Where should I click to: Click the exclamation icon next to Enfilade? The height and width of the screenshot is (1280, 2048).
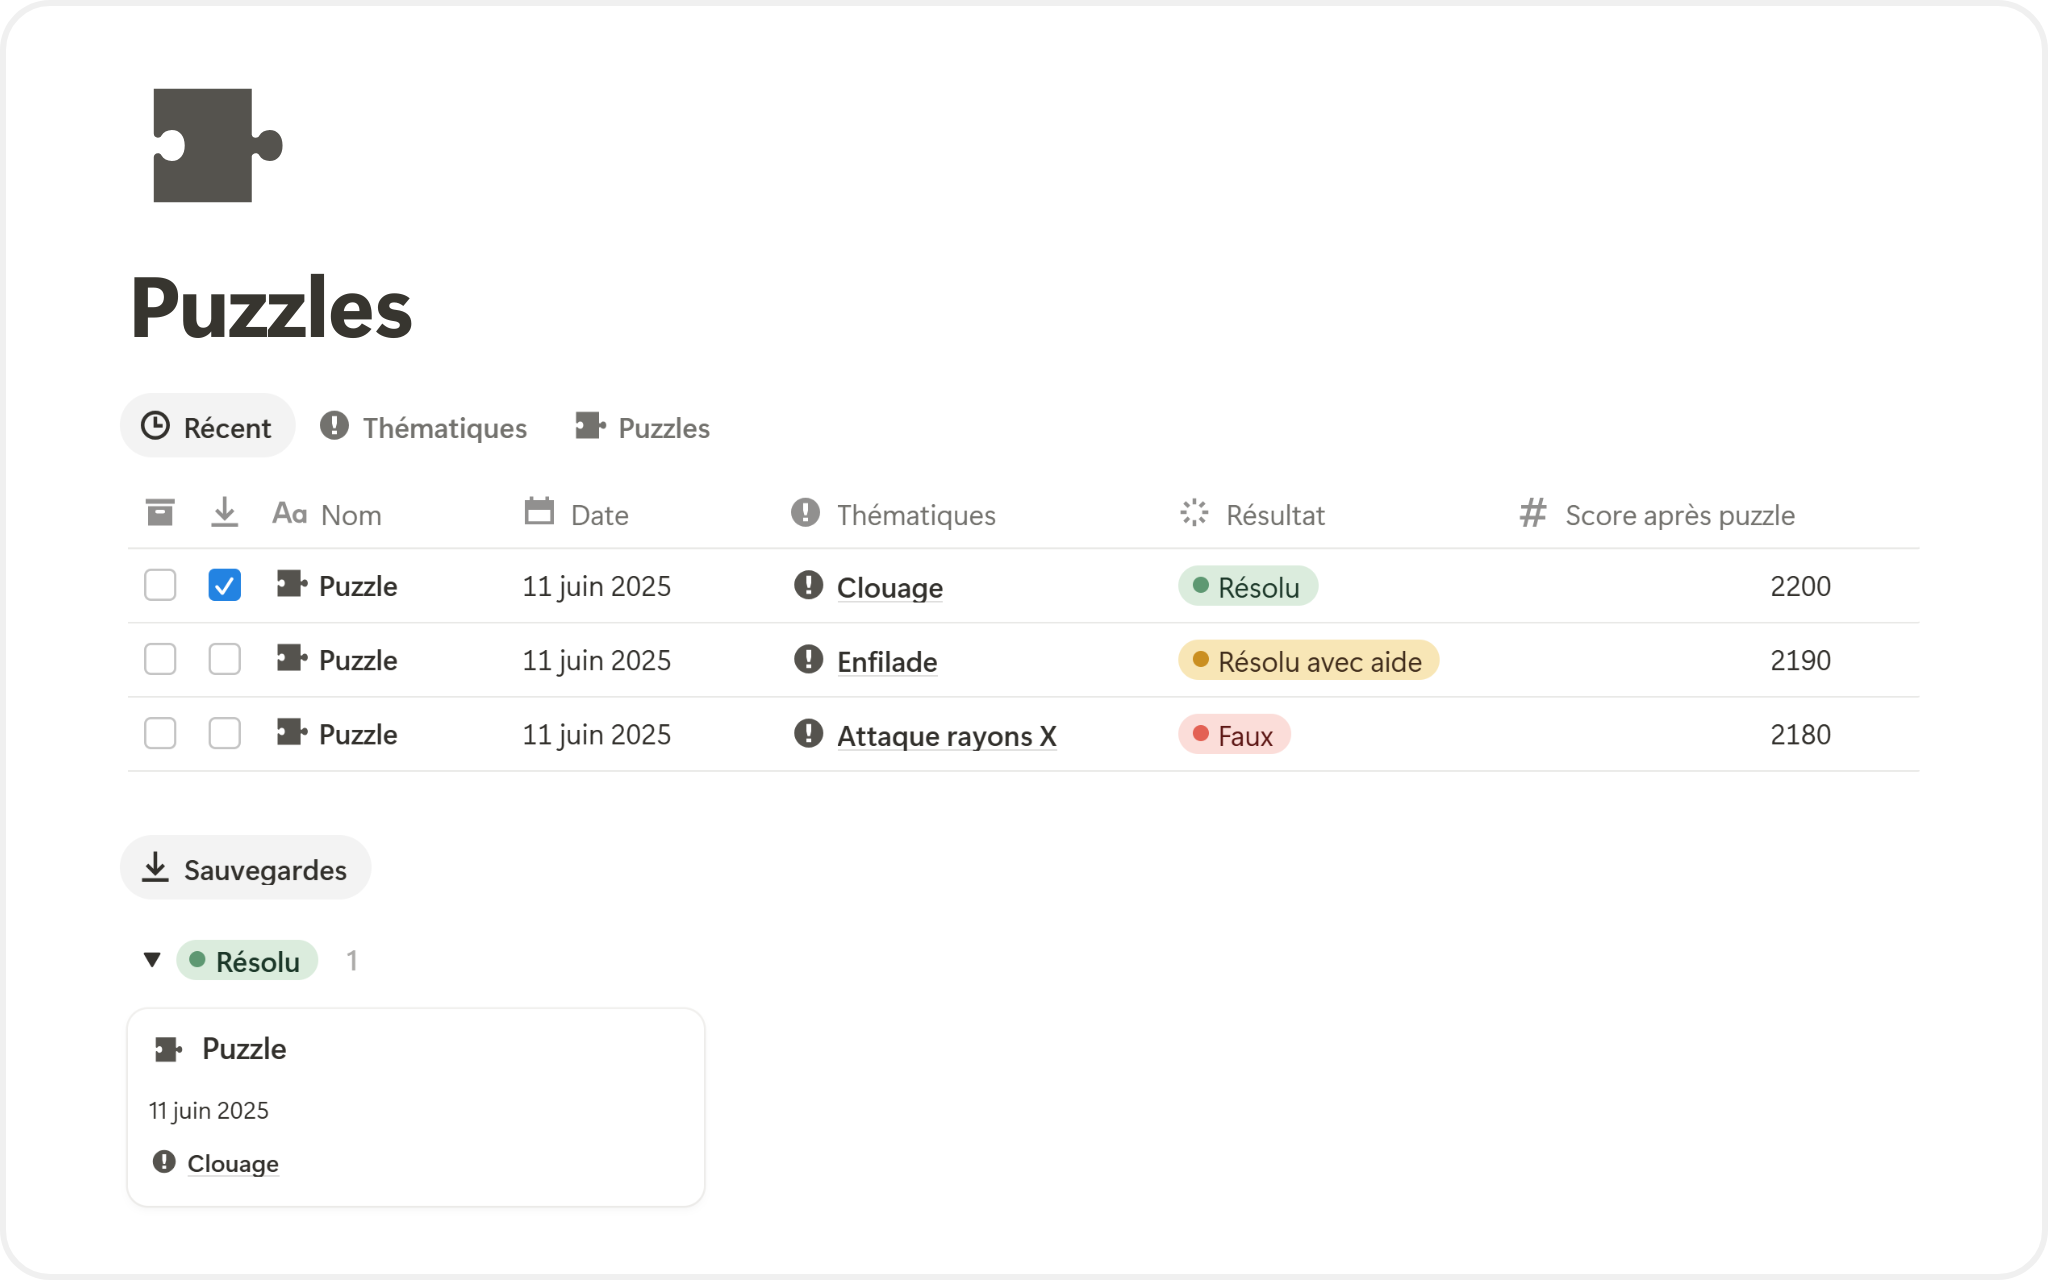point(808,660)
